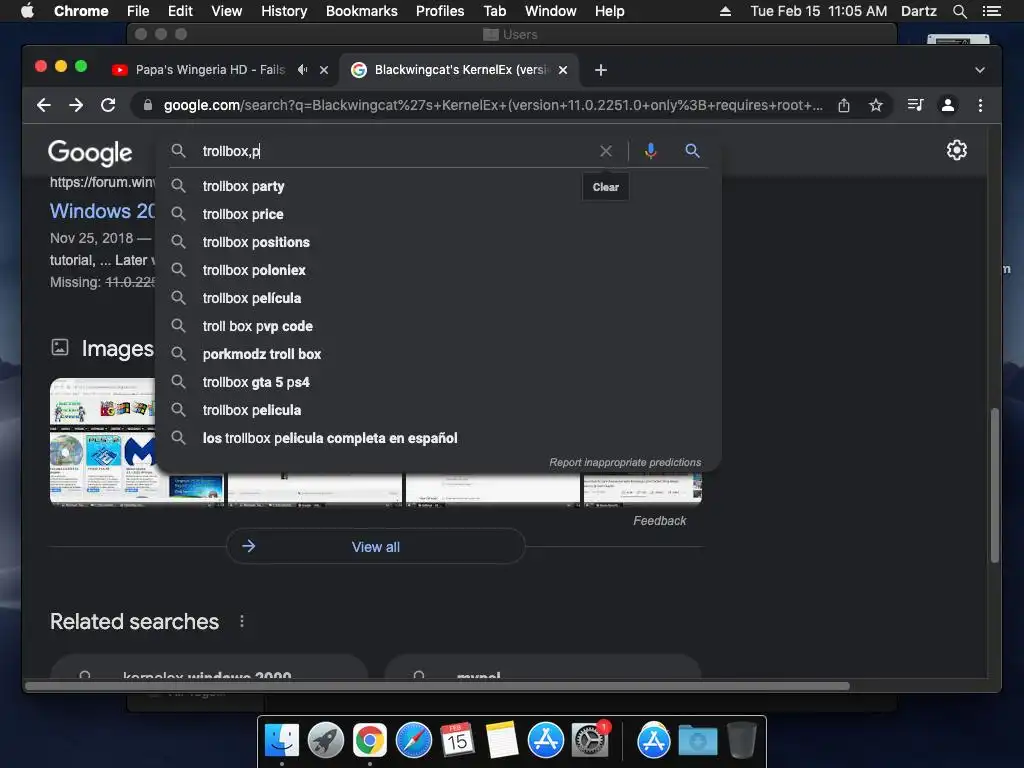
Task: Click the address bar URL field
Action: (492, 105)
